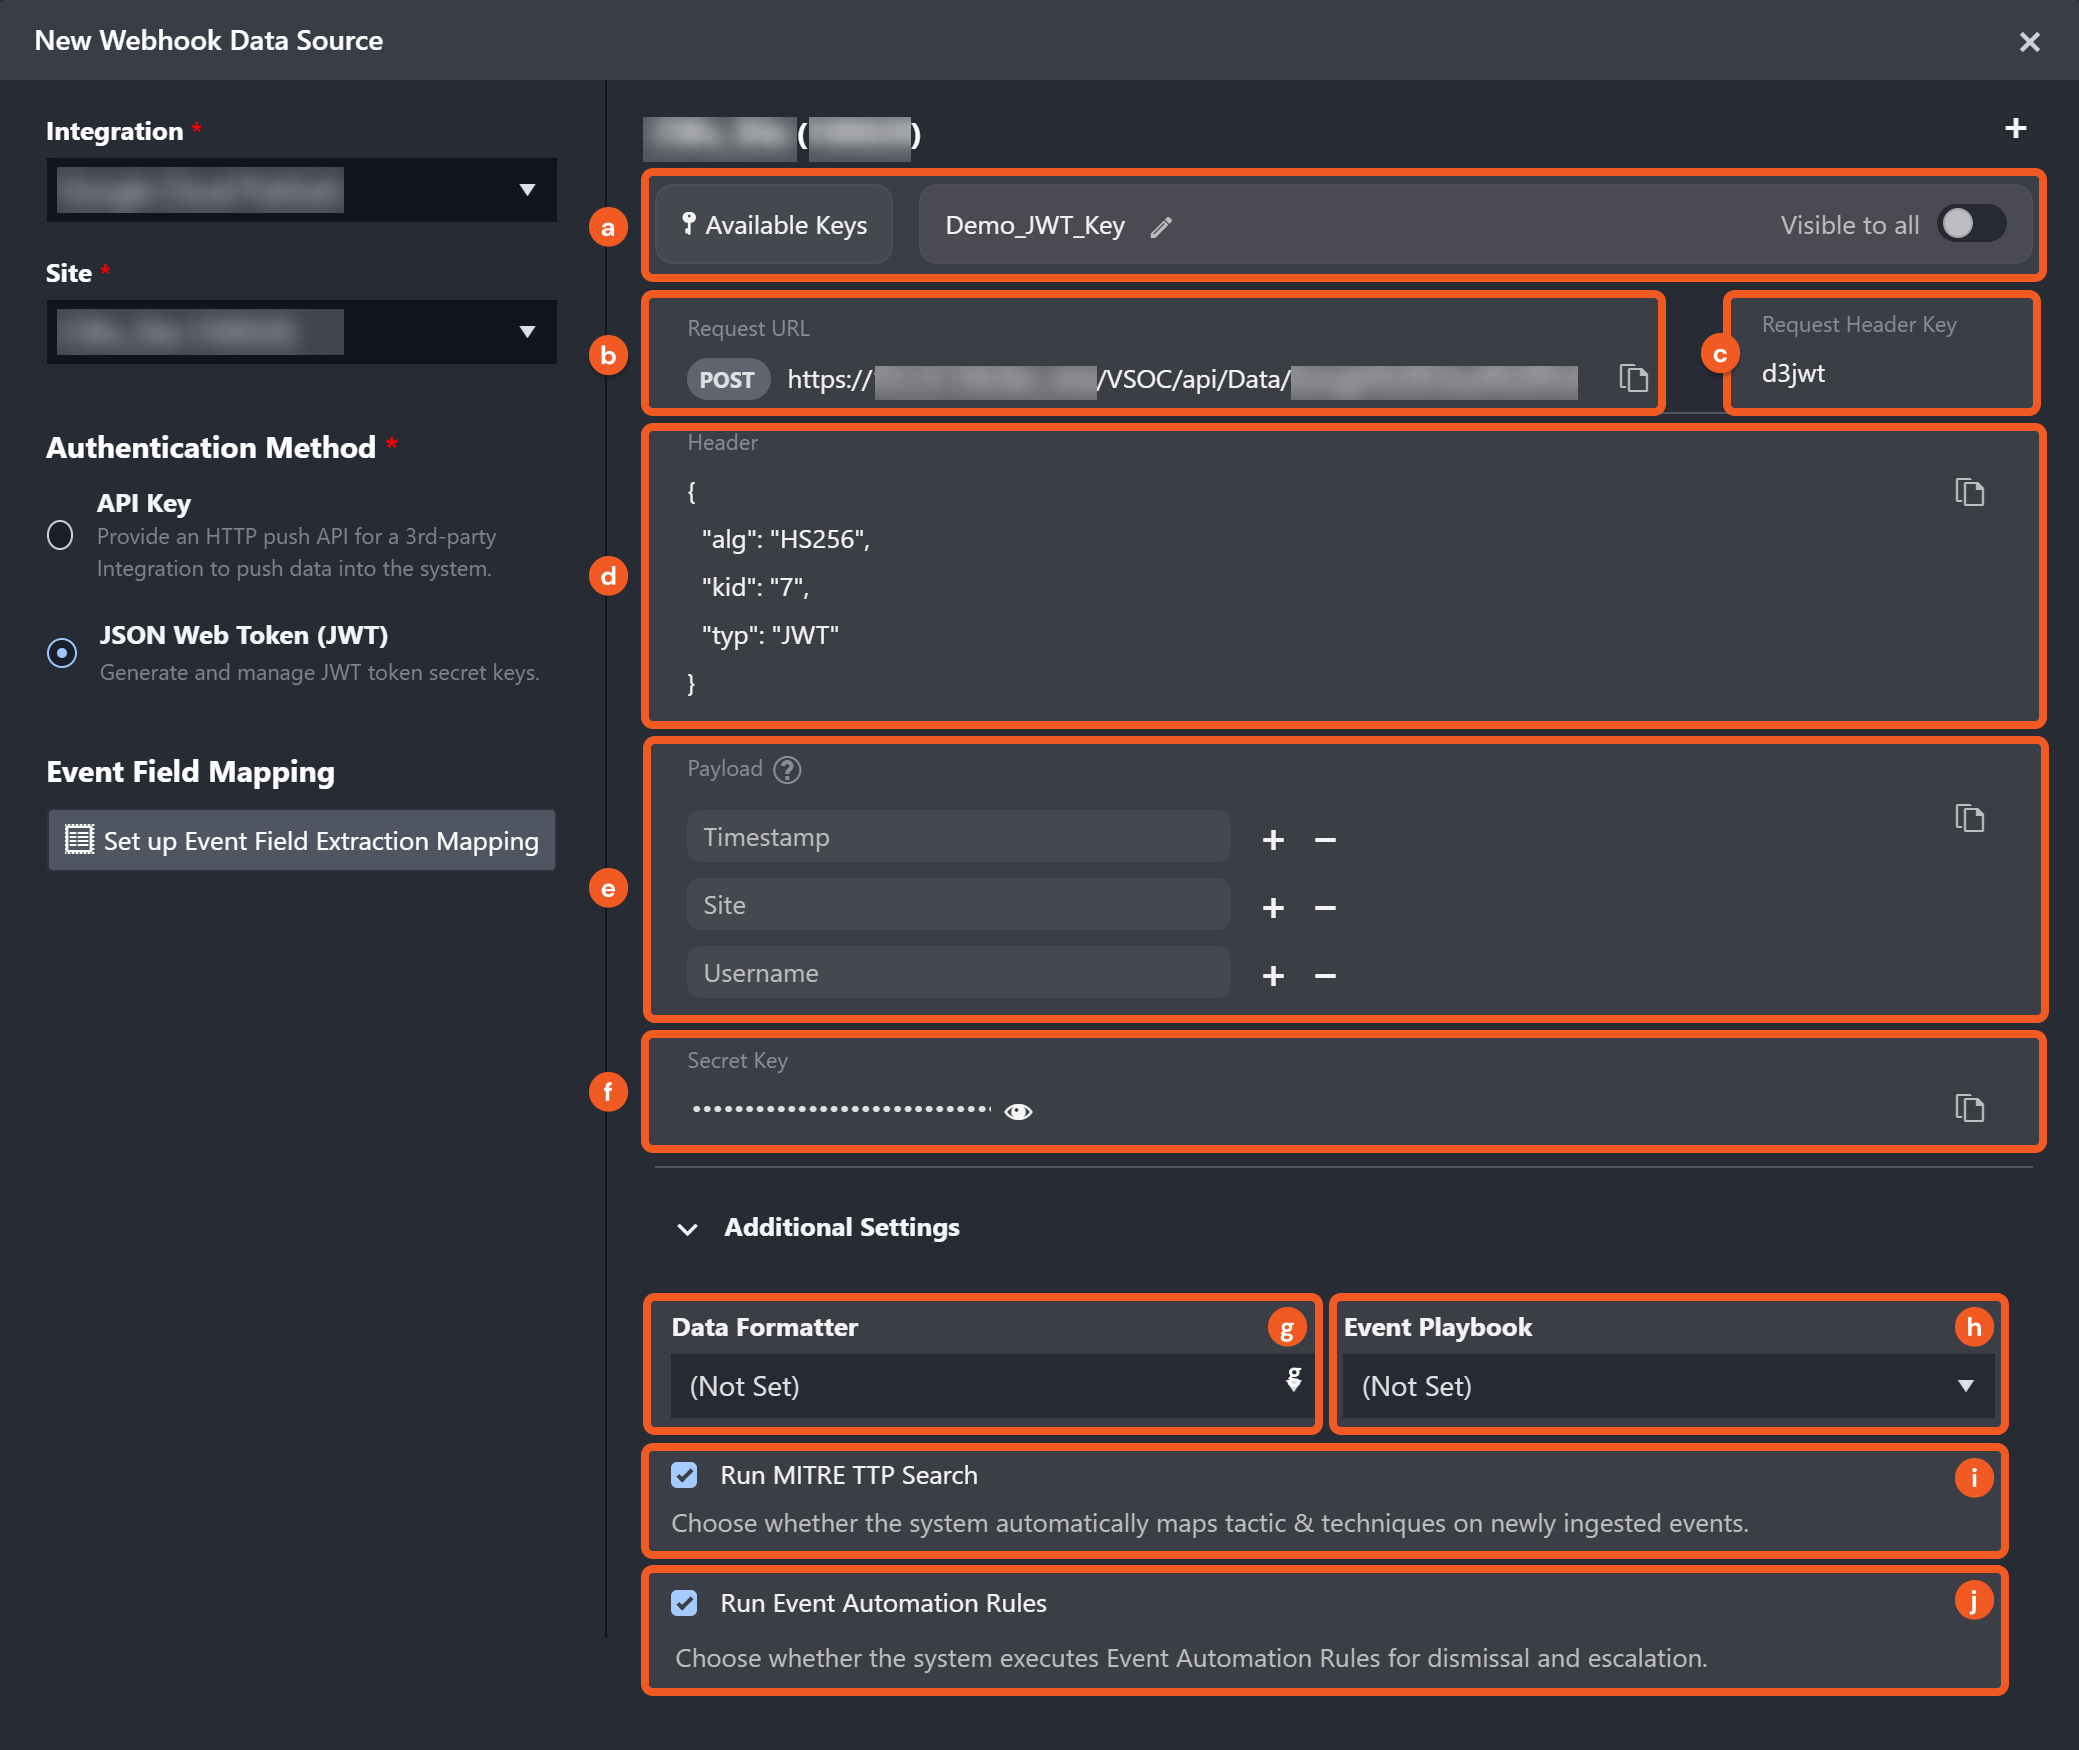
Task: Enable or disable Run MITRE TTP Search
Action: coord(684,1475)
